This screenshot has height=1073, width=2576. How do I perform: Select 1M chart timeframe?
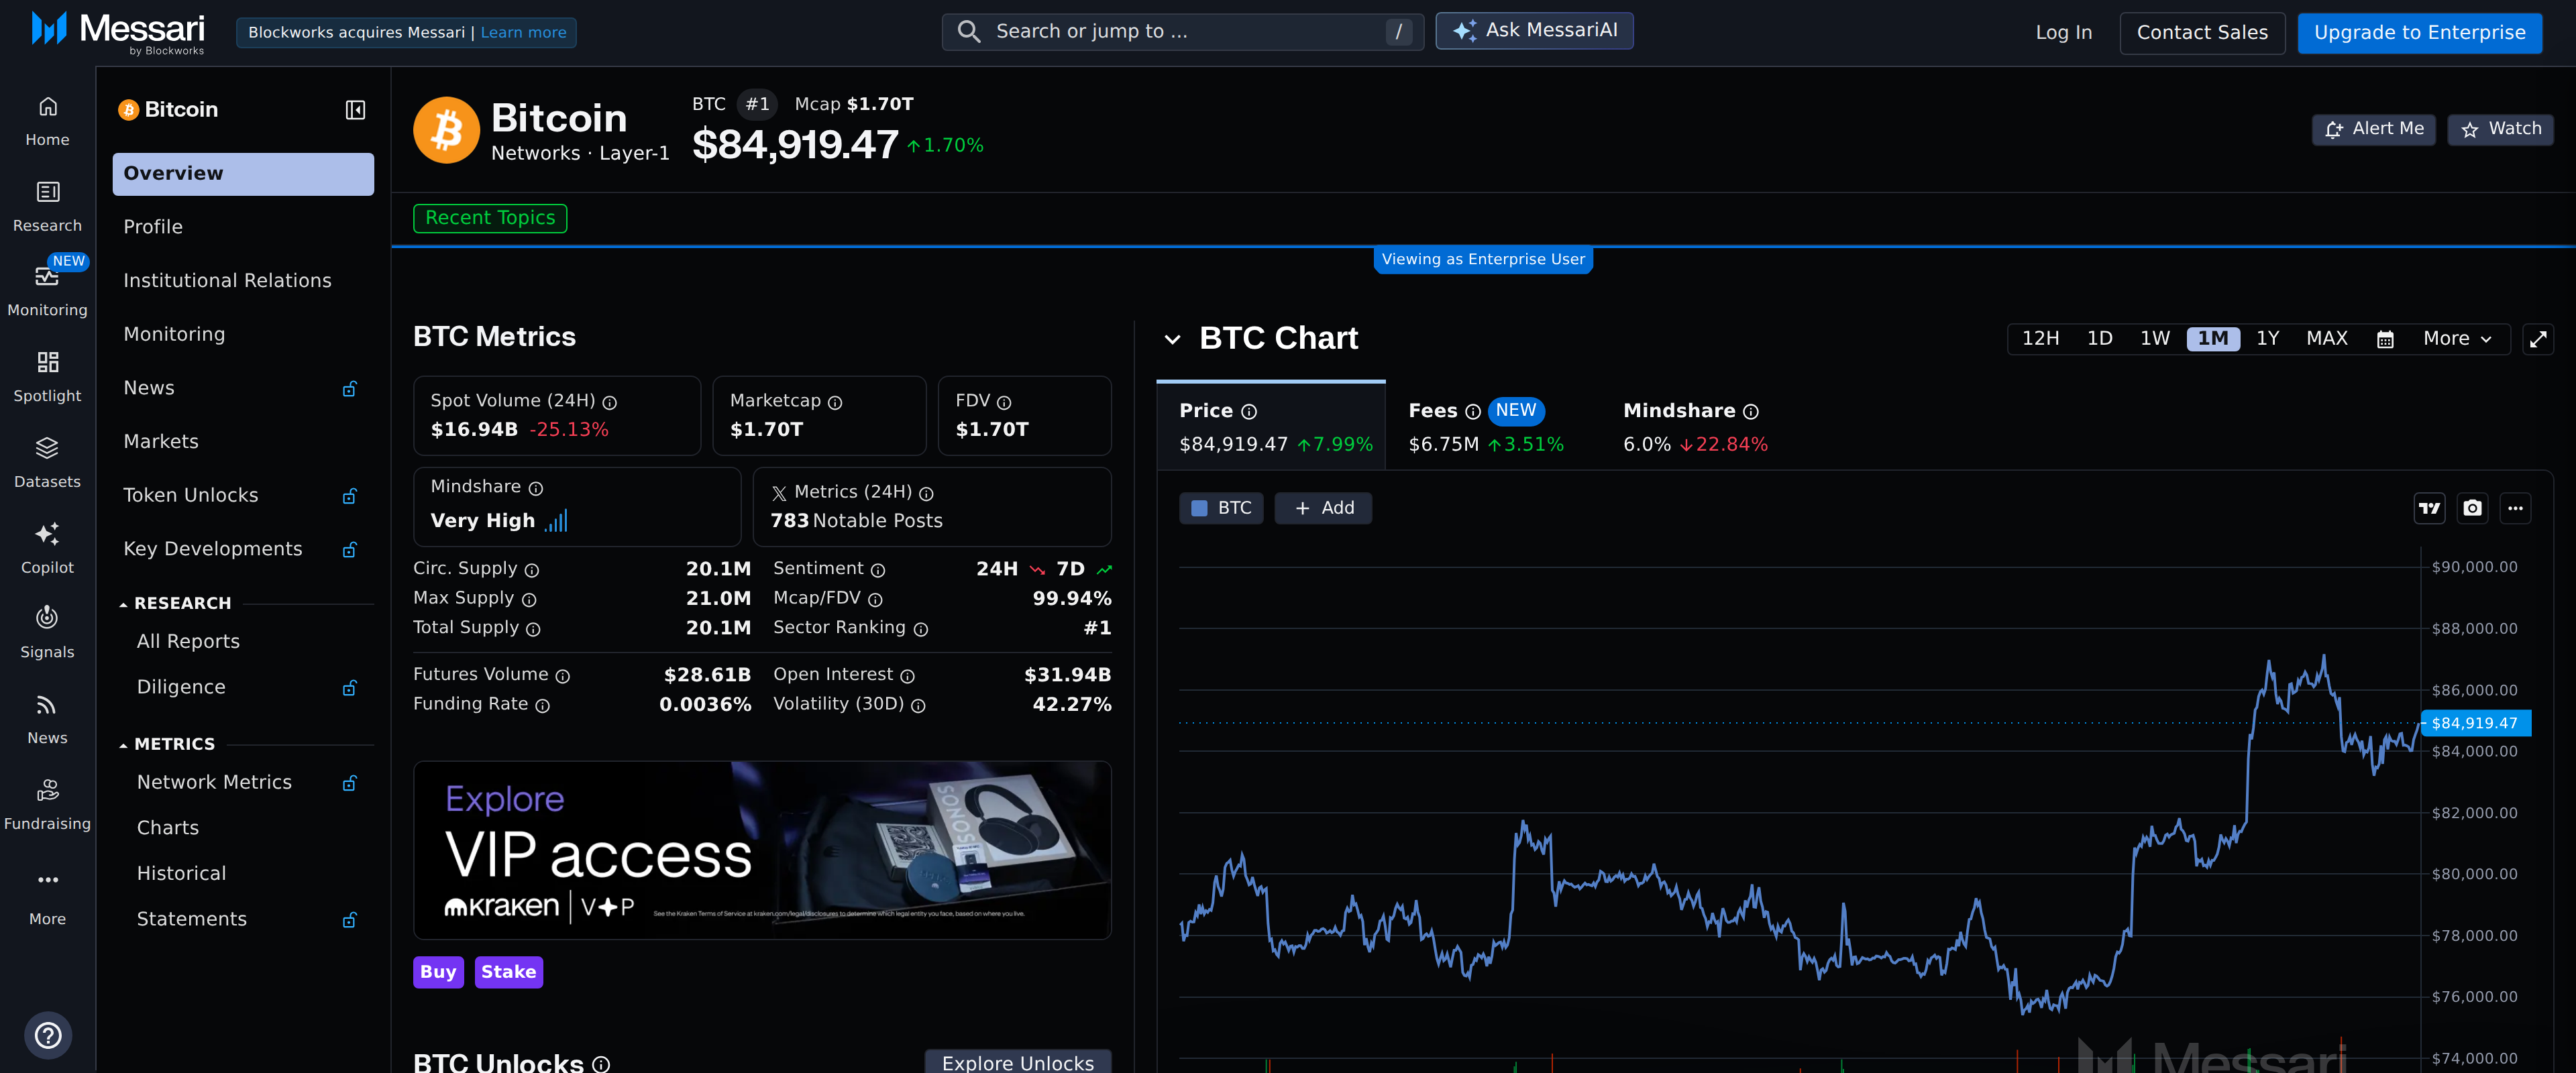click(x=2212, y=339)
